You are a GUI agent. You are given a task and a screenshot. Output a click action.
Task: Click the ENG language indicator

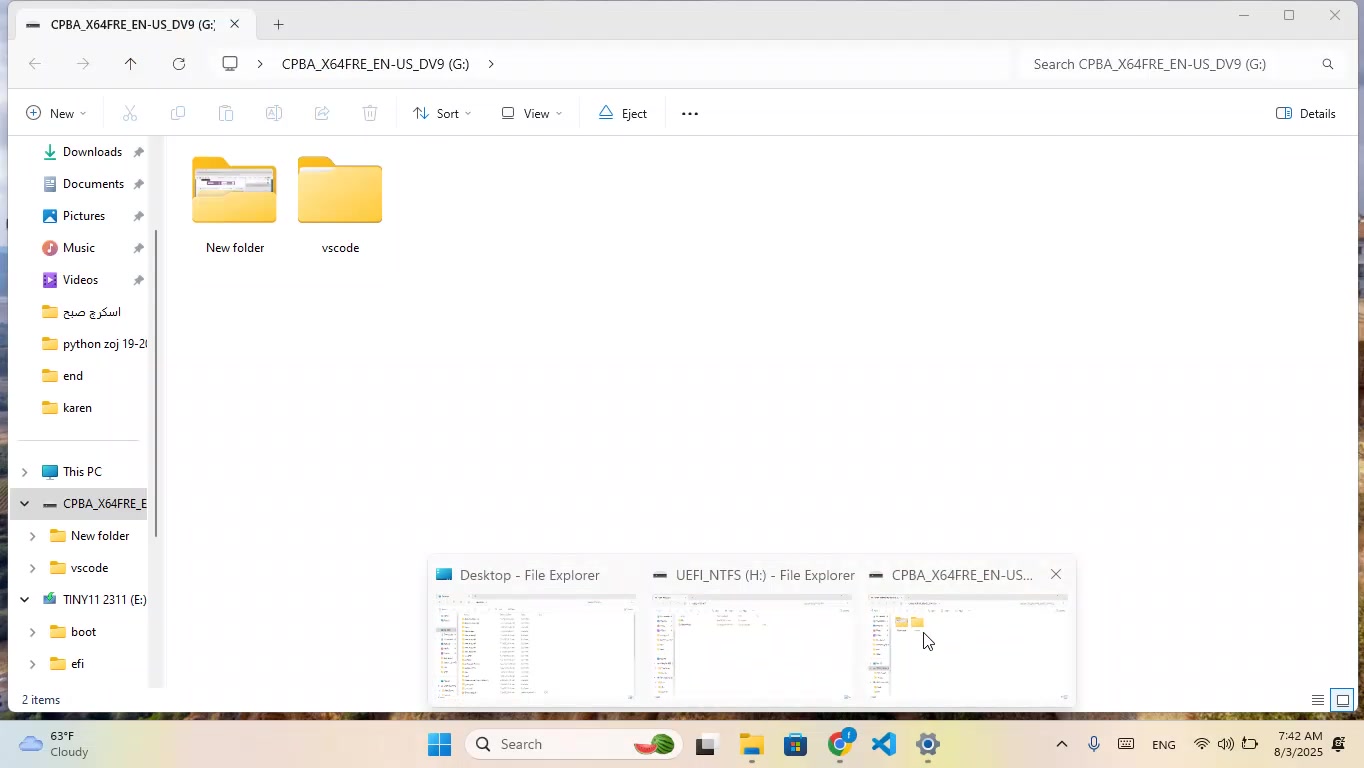pyautogui.click(x=1164, y=745)
